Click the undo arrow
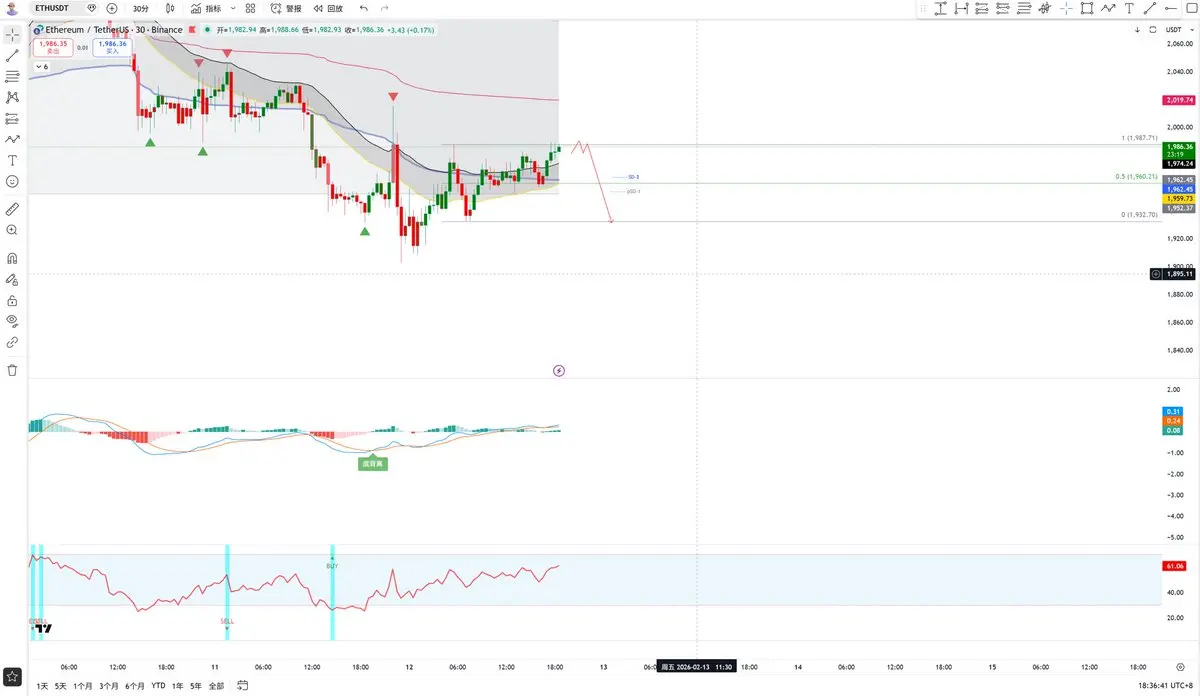The image size is (1200, 696). 364,8
